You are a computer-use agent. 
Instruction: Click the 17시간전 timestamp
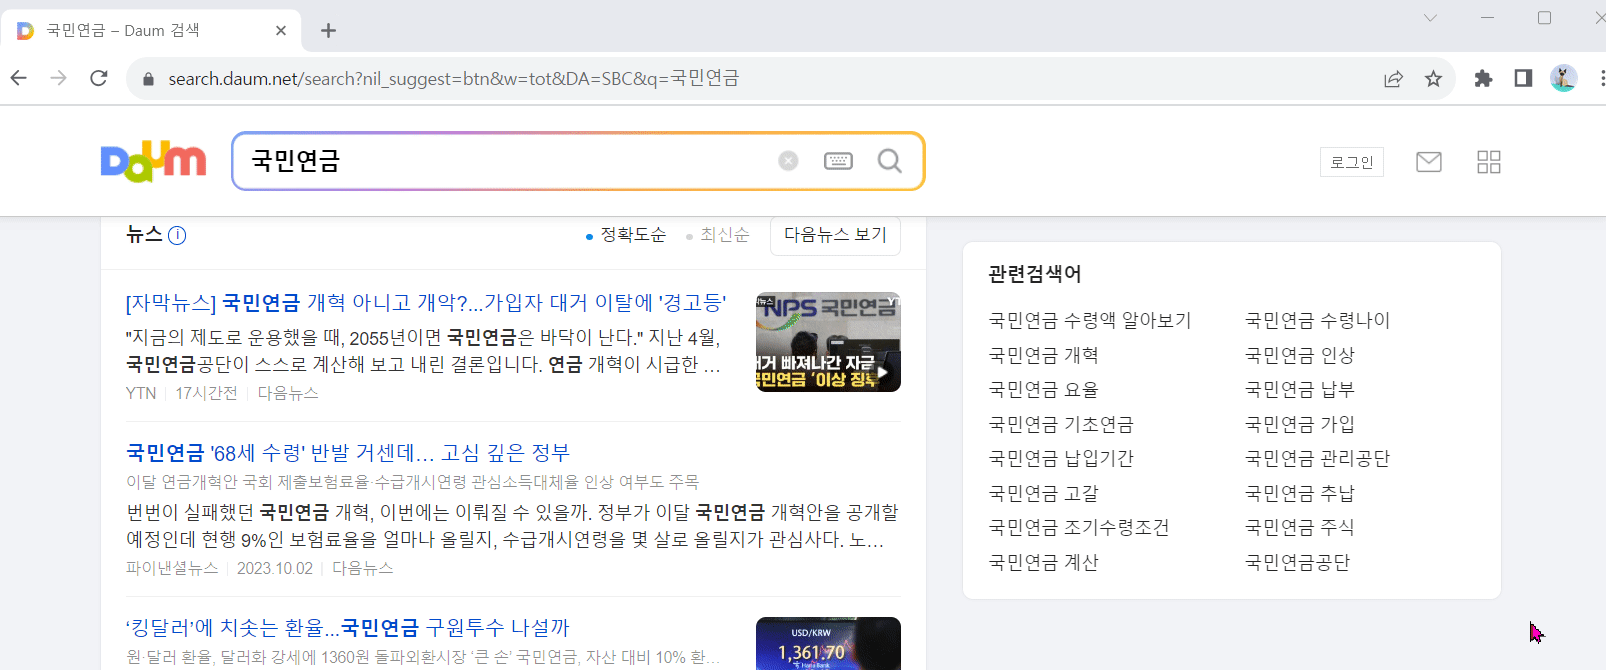tap(206, 394)
